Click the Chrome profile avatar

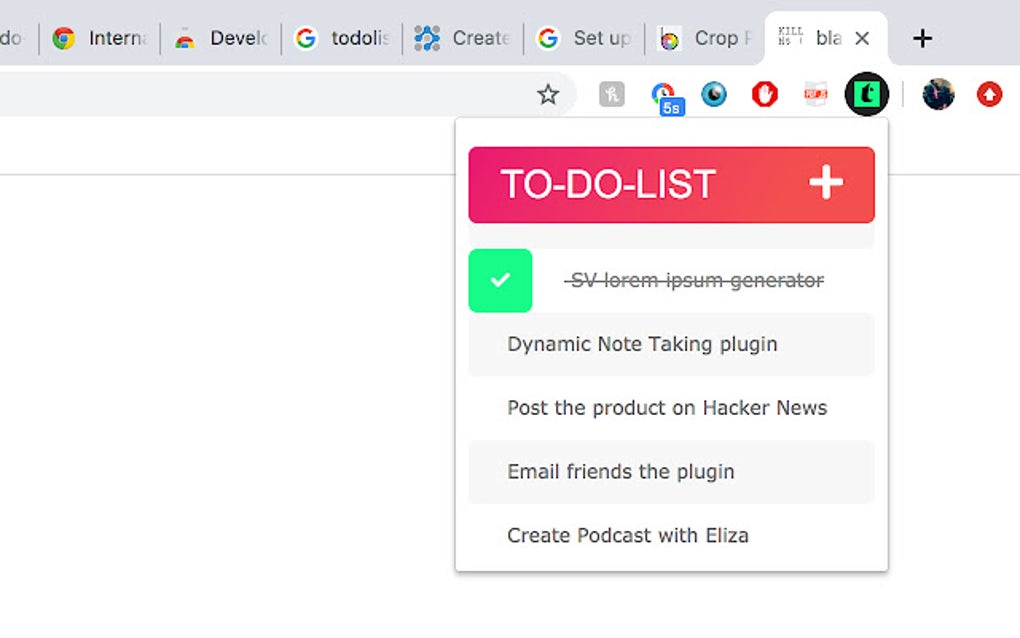pos(938,94)
